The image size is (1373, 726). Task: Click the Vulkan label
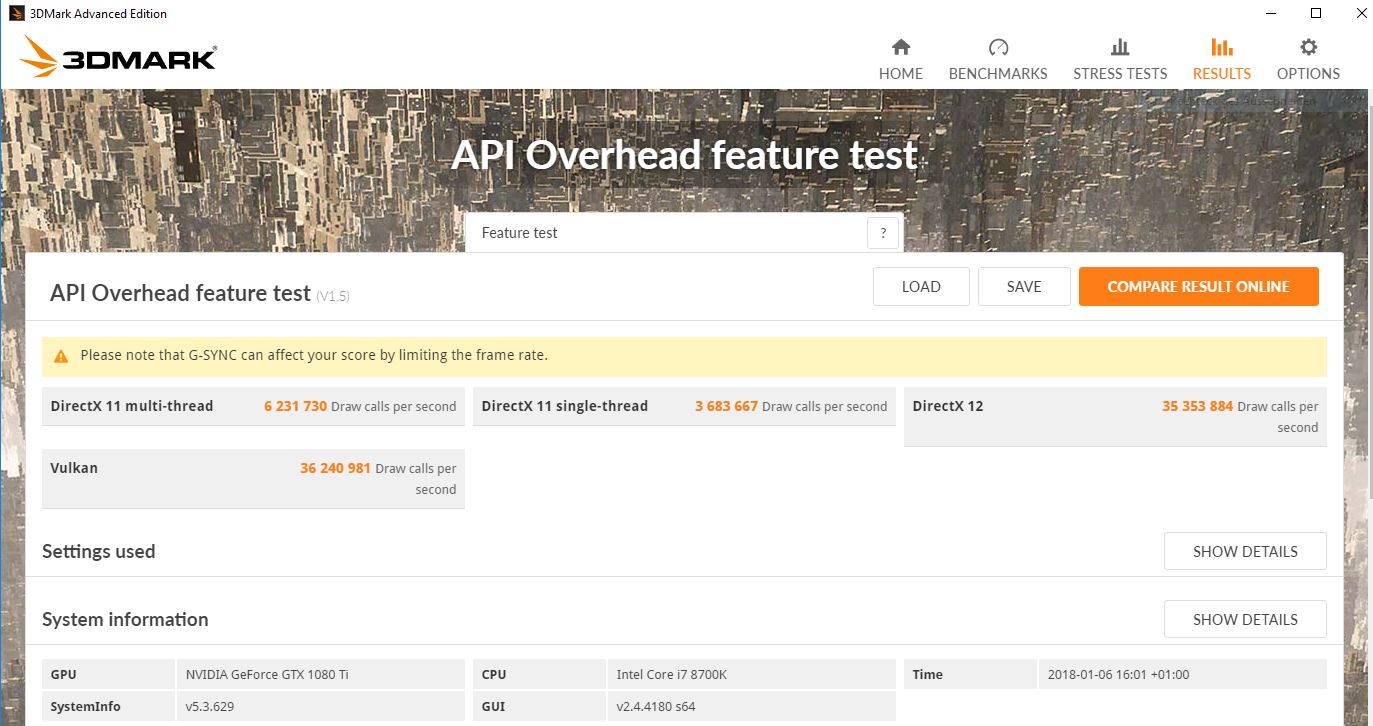(x=74, y=468)
